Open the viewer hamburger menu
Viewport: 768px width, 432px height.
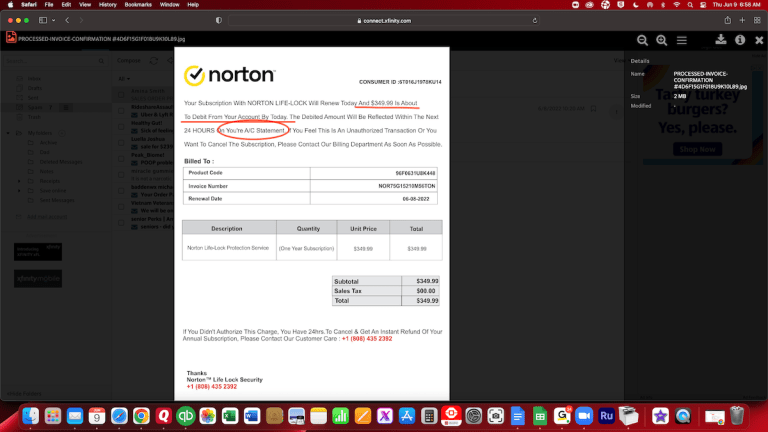click(x=682, y=40)
